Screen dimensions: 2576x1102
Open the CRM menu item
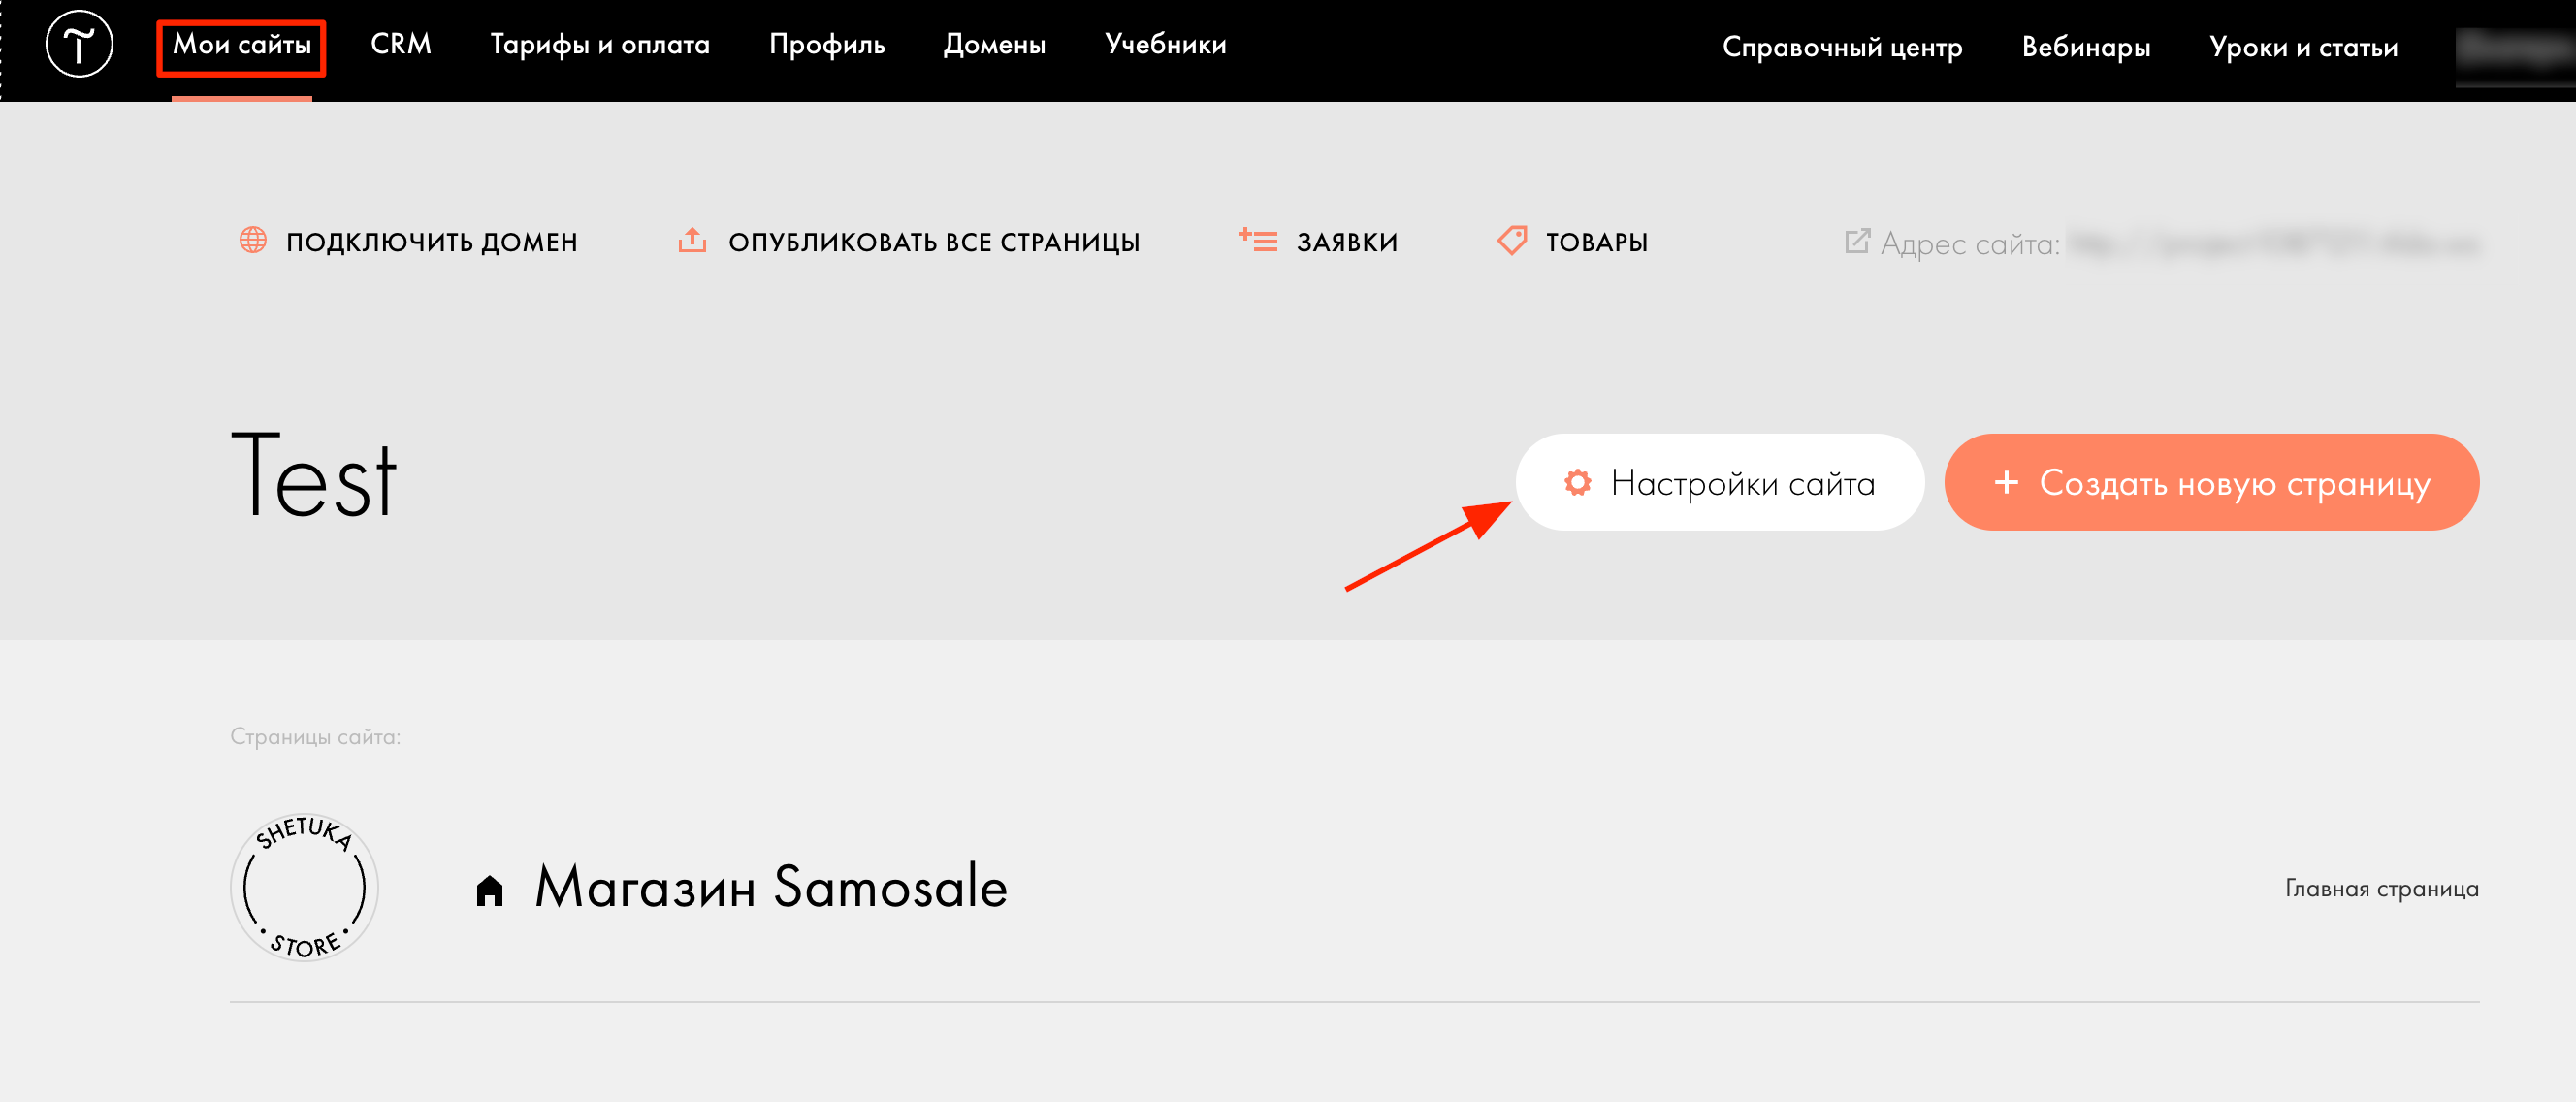(400, 45)
